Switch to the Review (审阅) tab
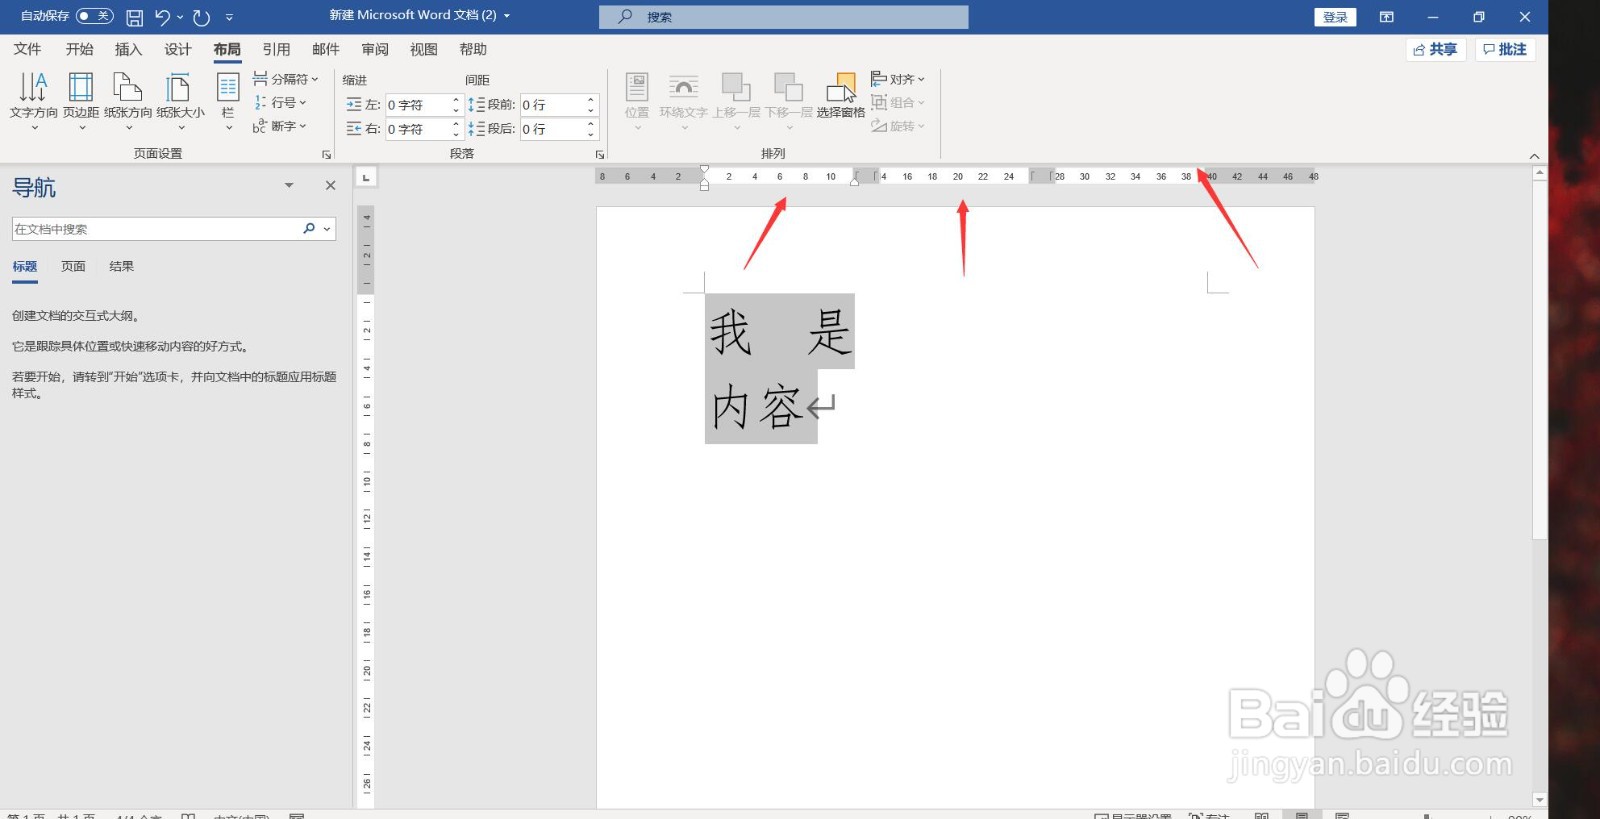Viewport: 1600px width, 819px height. [375, 49]
